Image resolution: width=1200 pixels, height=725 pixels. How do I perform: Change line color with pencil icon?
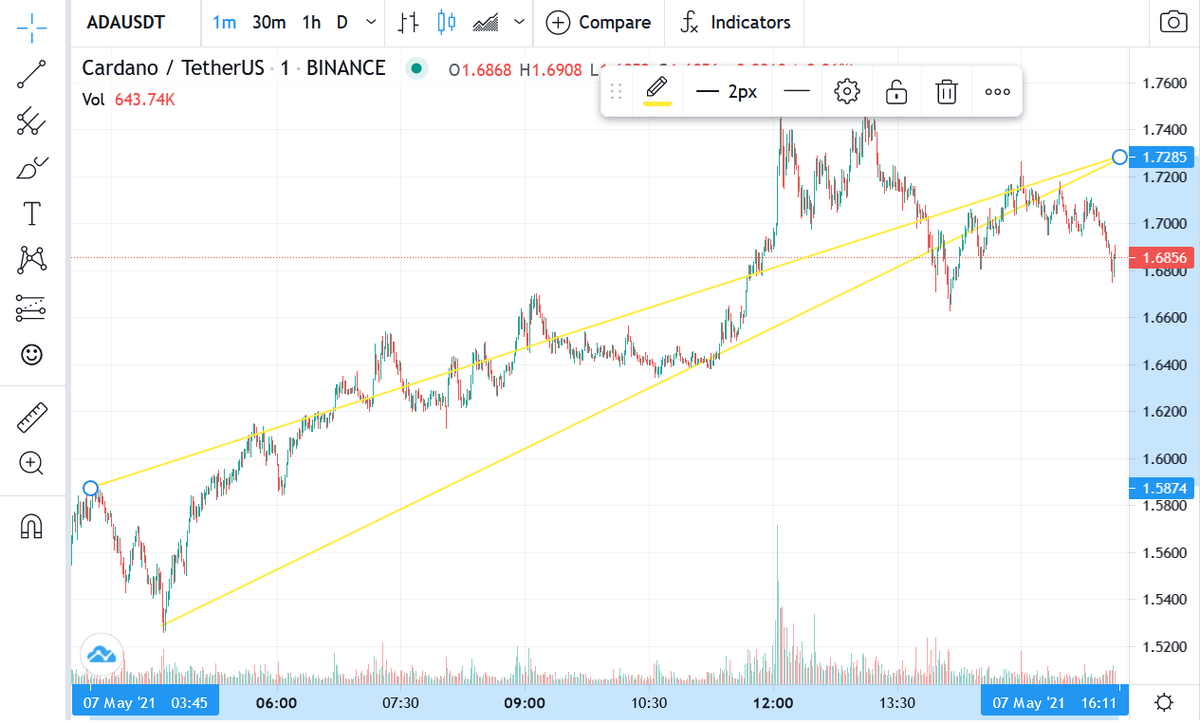657,92
